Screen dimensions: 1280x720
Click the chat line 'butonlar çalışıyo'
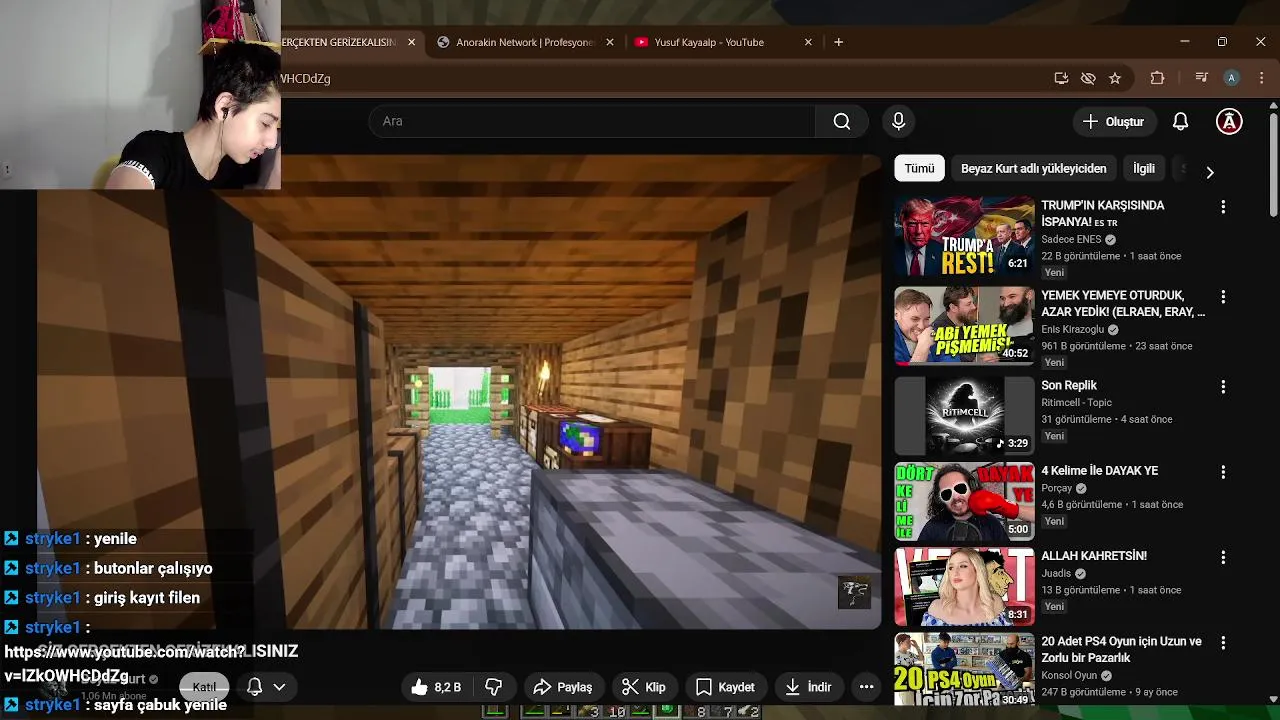(108, 568)
